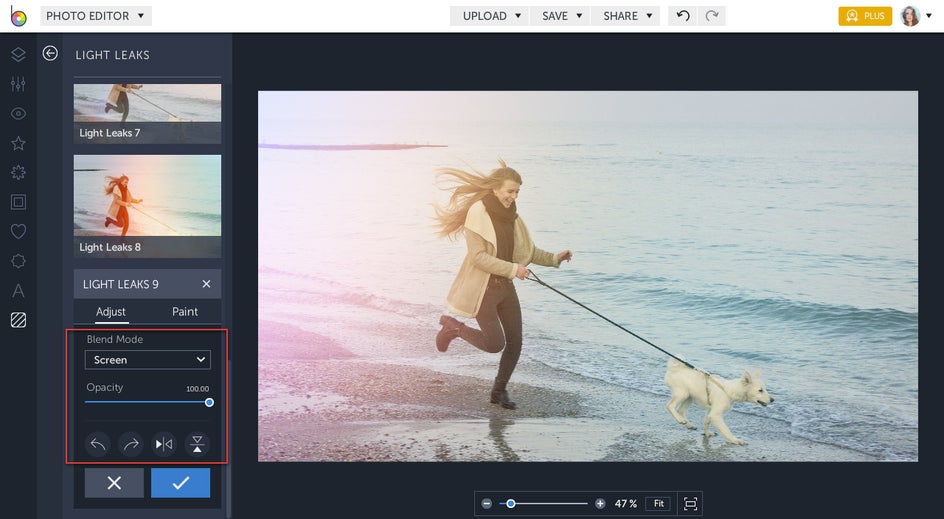
Task: Redo the edit in top bar
Action: 712,16
